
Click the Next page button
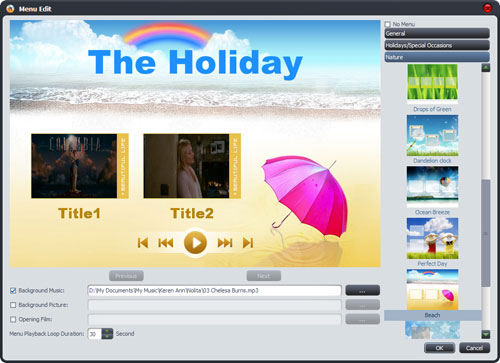264,276
